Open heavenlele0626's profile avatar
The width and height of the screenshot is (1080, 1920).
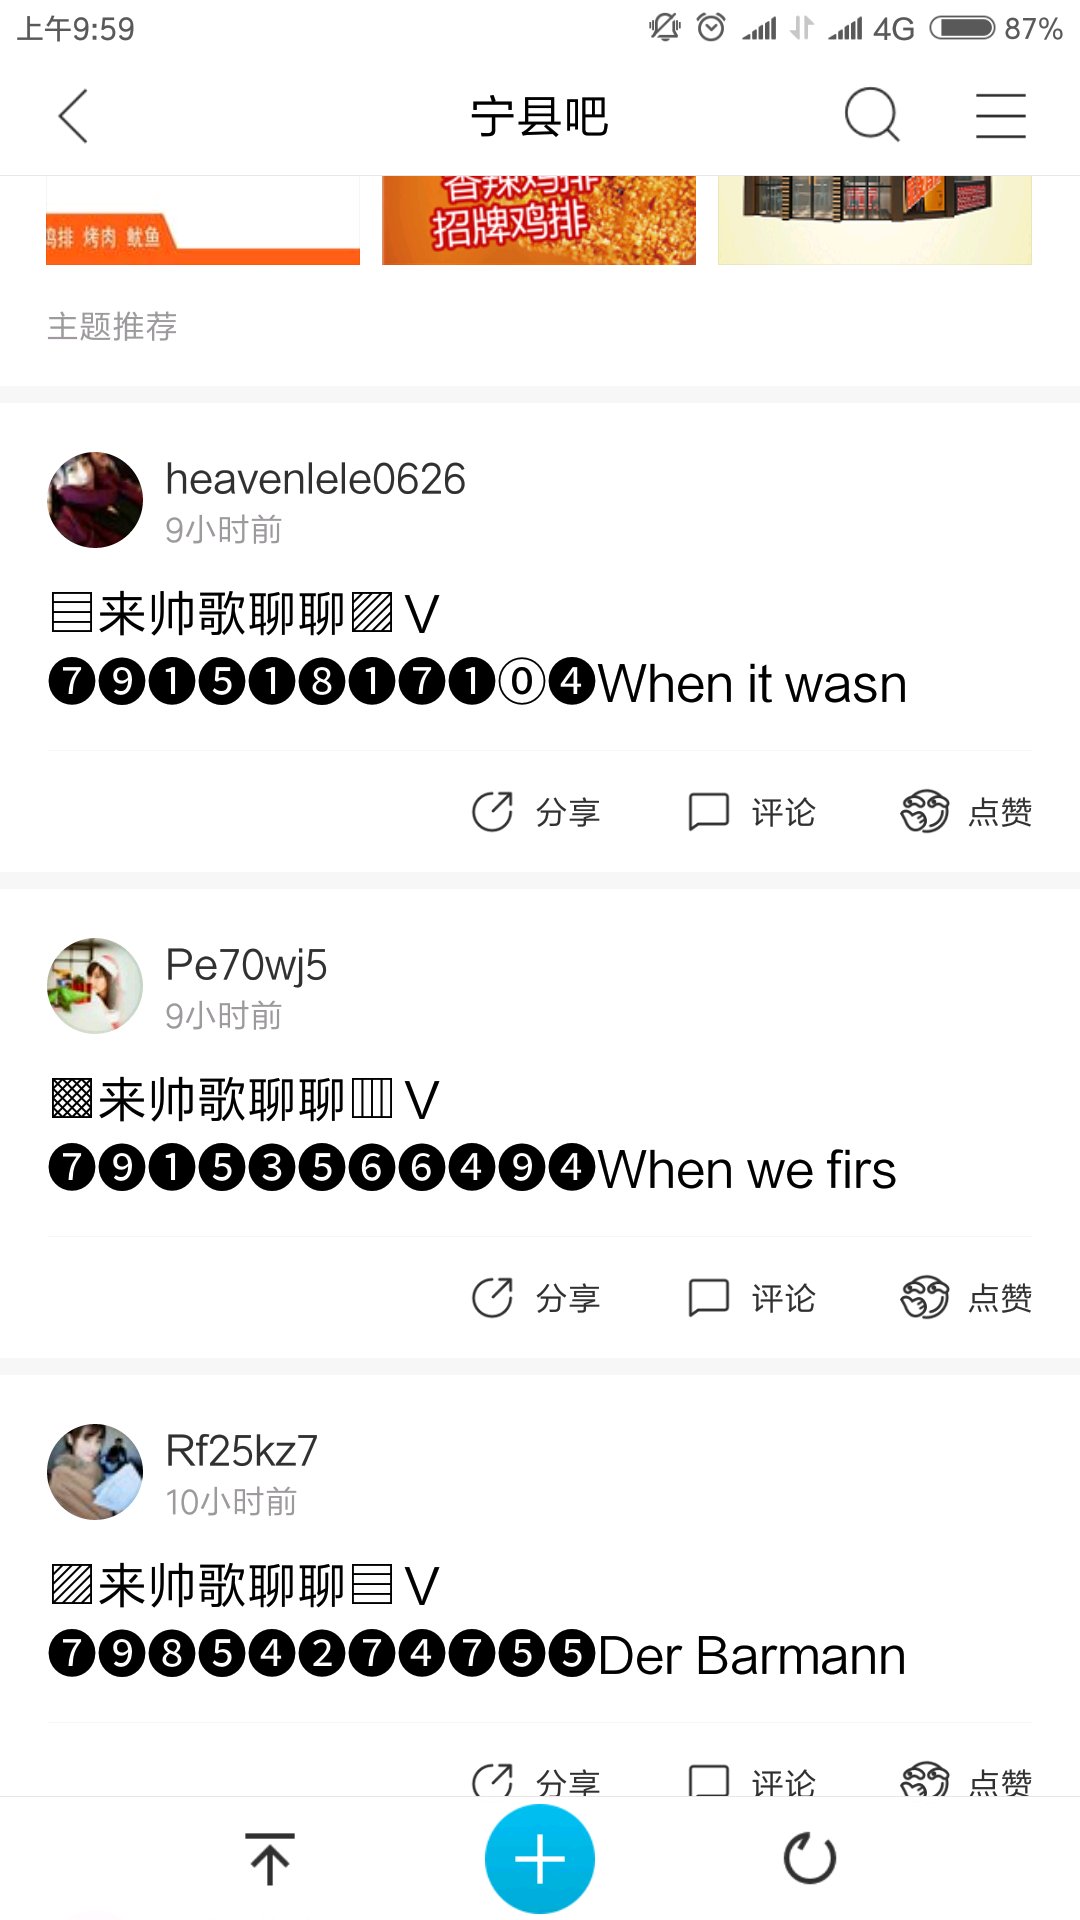click(x=95, y=500)
